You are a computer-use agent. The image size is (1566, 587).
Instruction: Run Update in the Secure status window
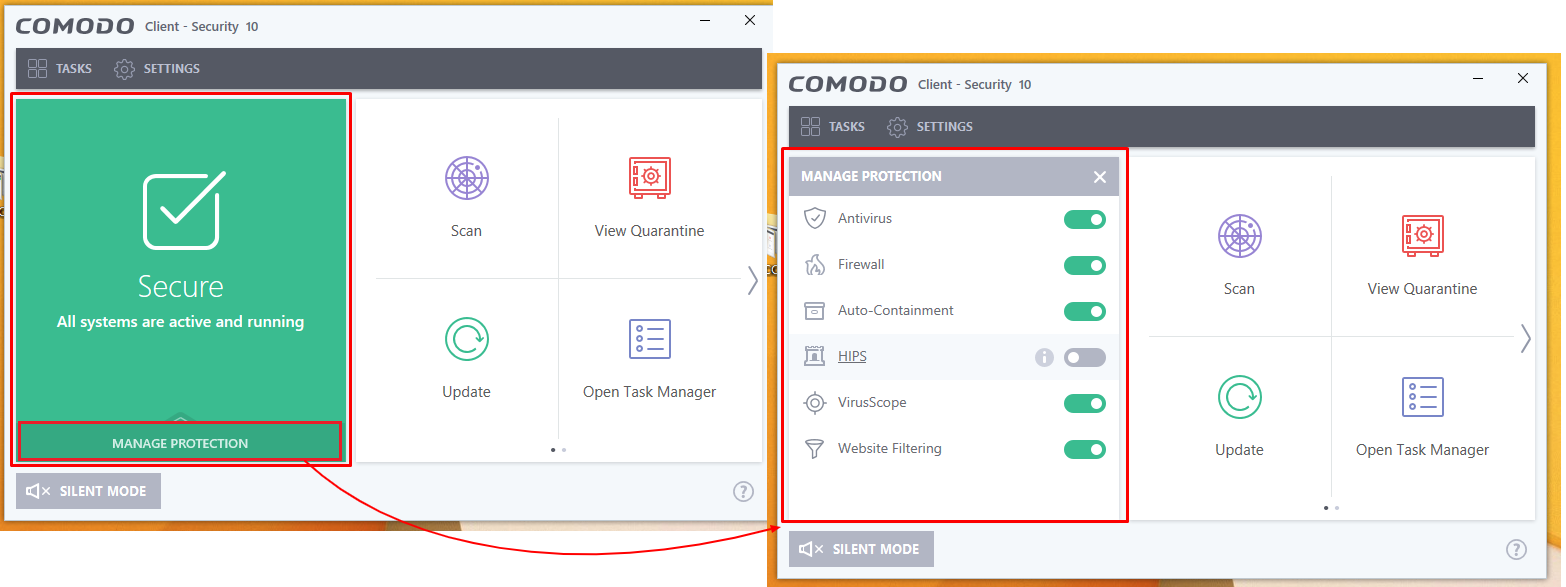click(x=466, y=357)
